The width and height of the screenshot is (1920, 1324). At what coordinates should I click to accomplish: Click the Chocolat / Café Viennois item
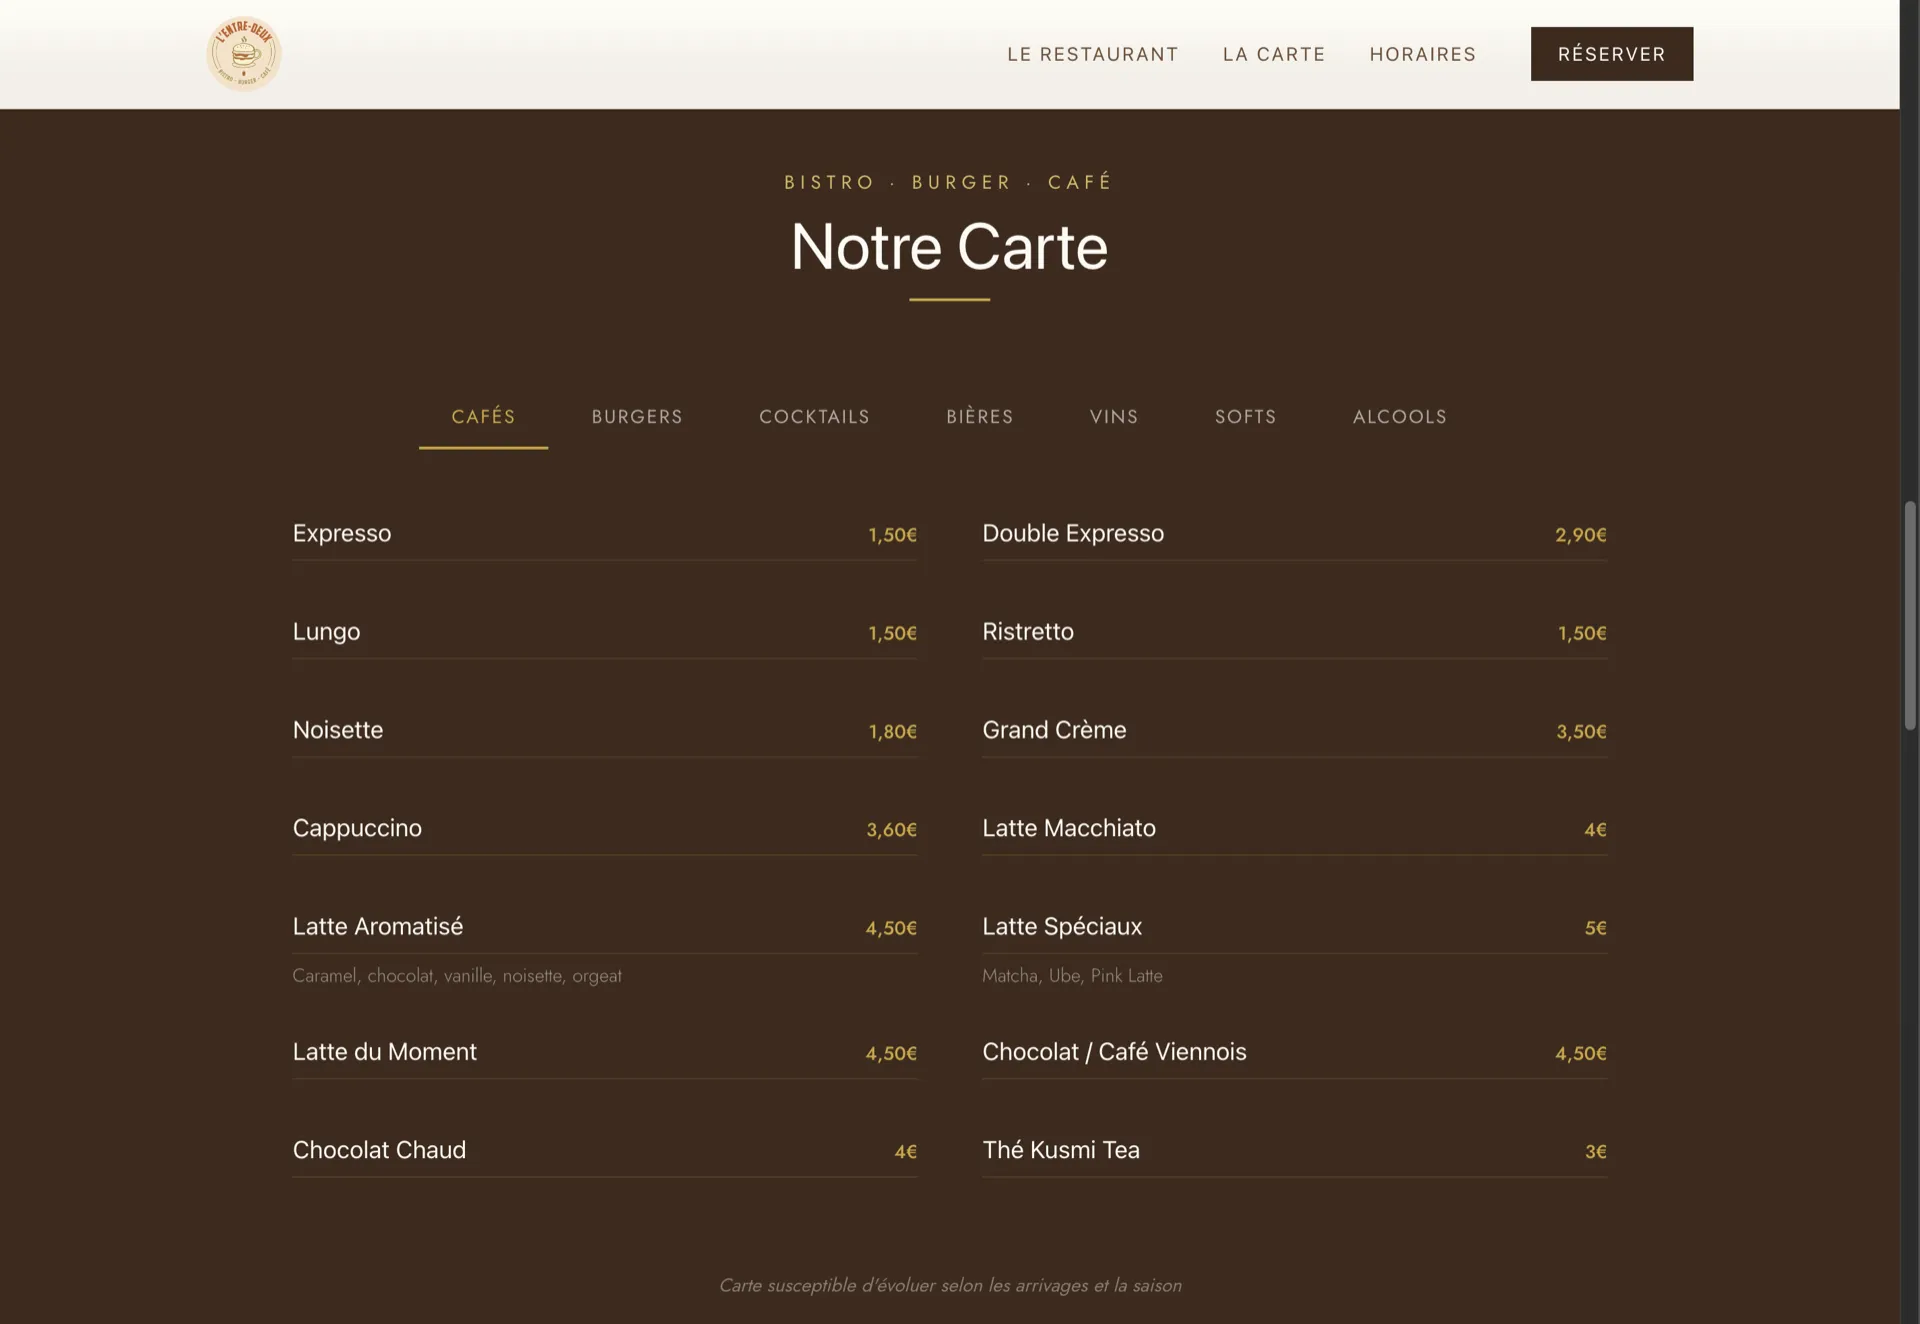tap(1114, 1052)
